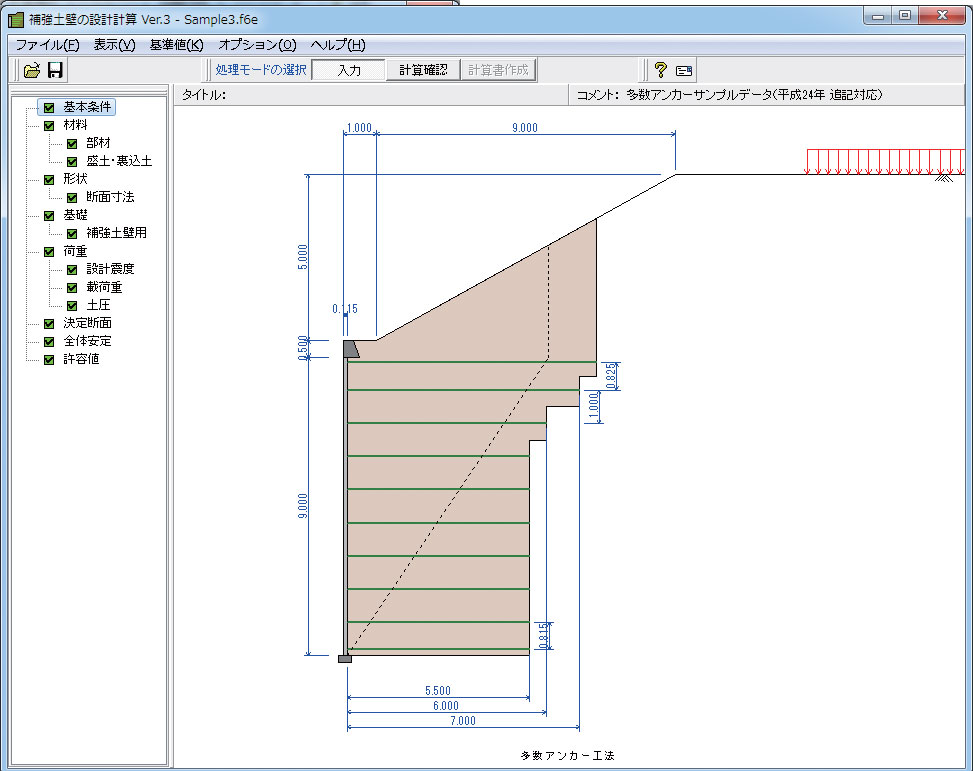The width and height of the screenshot is (973, 771).
Task: Select the 土圧 tree item
Action: [98, 305]
